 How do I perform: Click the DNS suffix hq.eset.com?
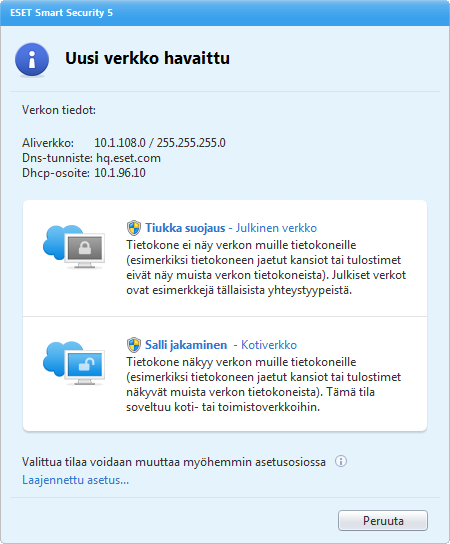tap(128, 158)
